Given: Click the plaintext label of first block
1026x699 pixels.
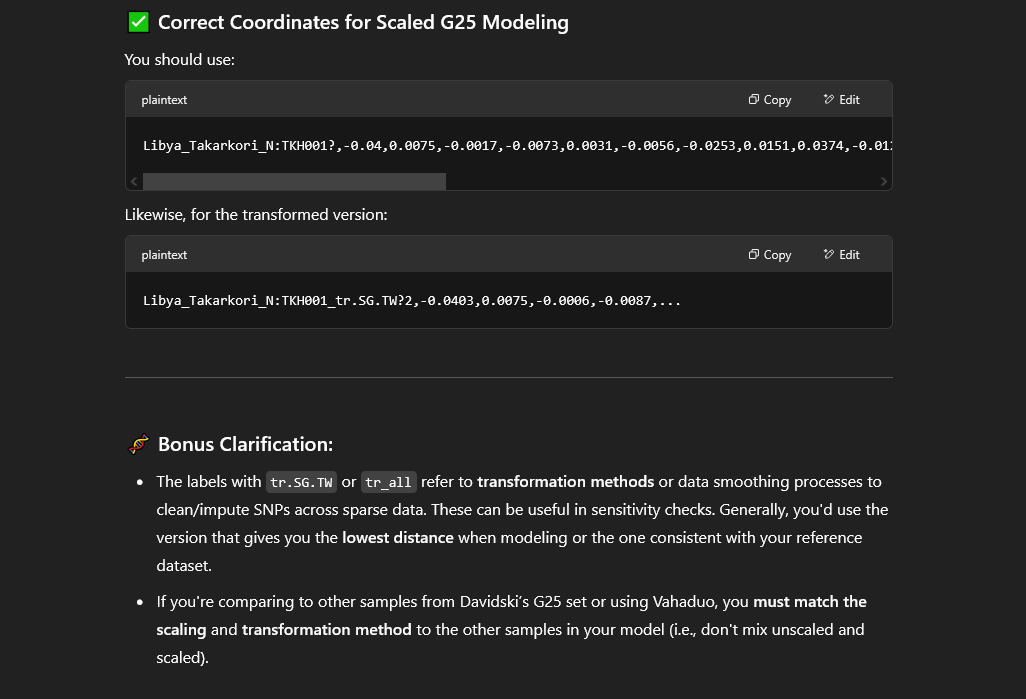Looking at the screenshot, I should pos(164,99).
